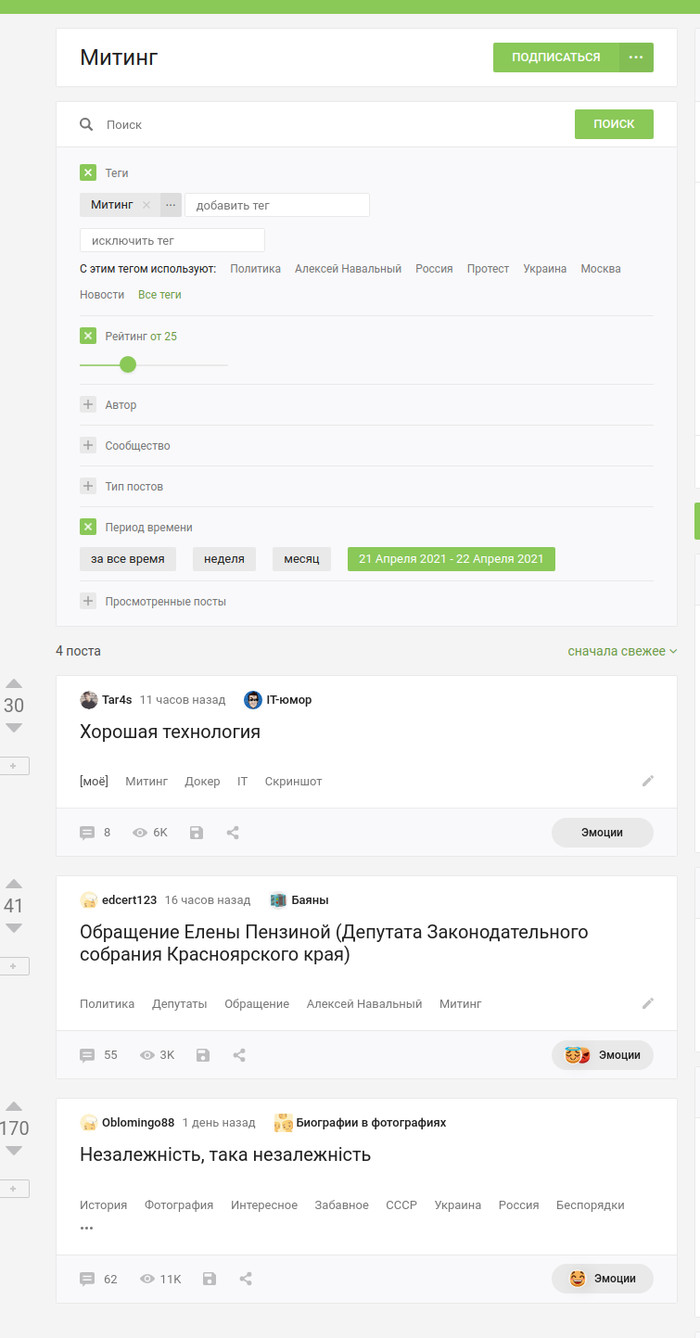
Task: Expand the Сообщество filter section
Action: (x=88, y=446)
